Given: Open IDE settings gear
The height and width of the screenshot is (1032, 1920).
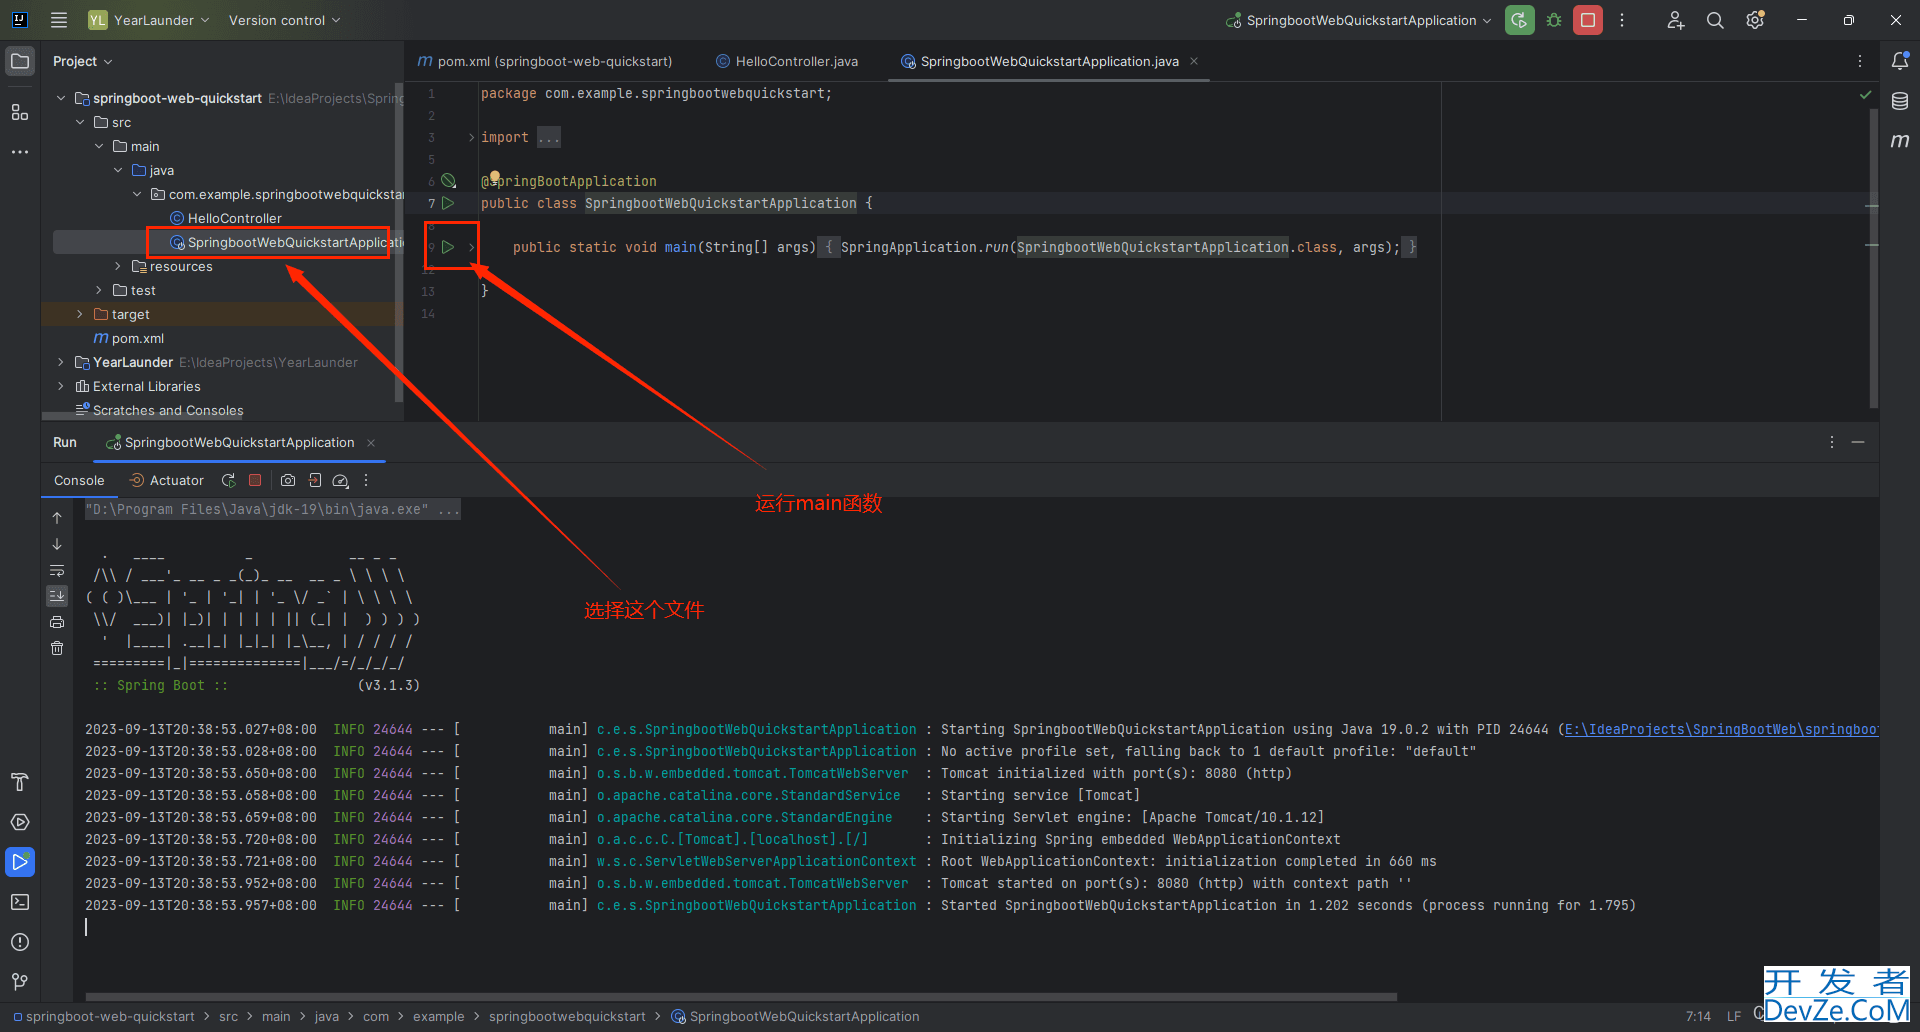Looking at the screenshot, I should point(1755,20).
